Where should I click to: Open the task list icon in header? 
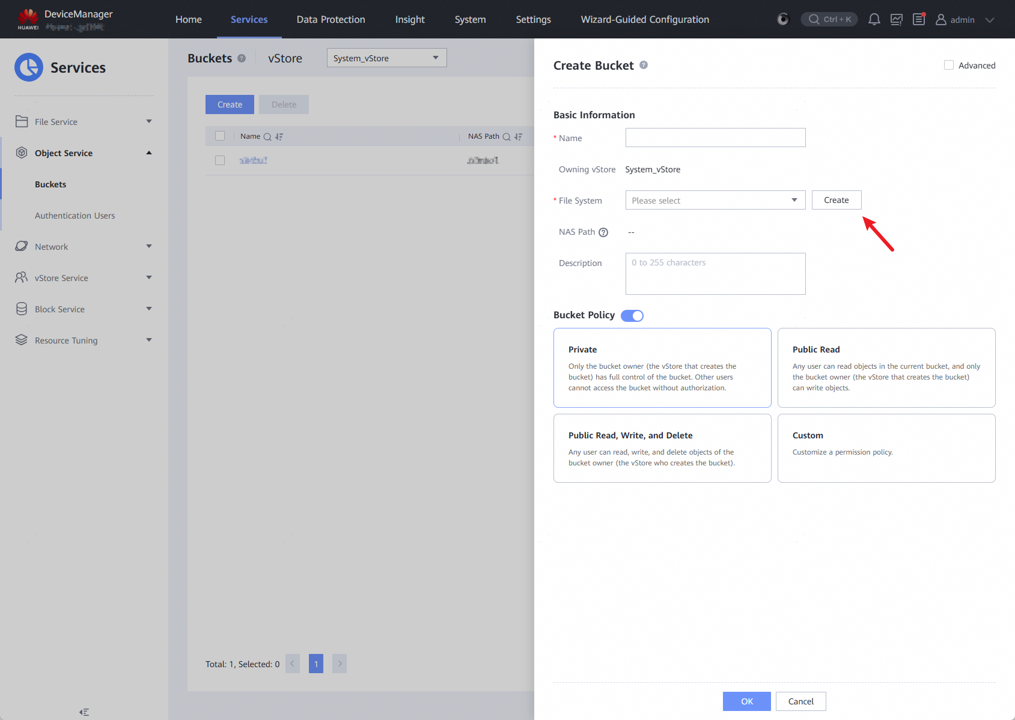coord(919,19)
